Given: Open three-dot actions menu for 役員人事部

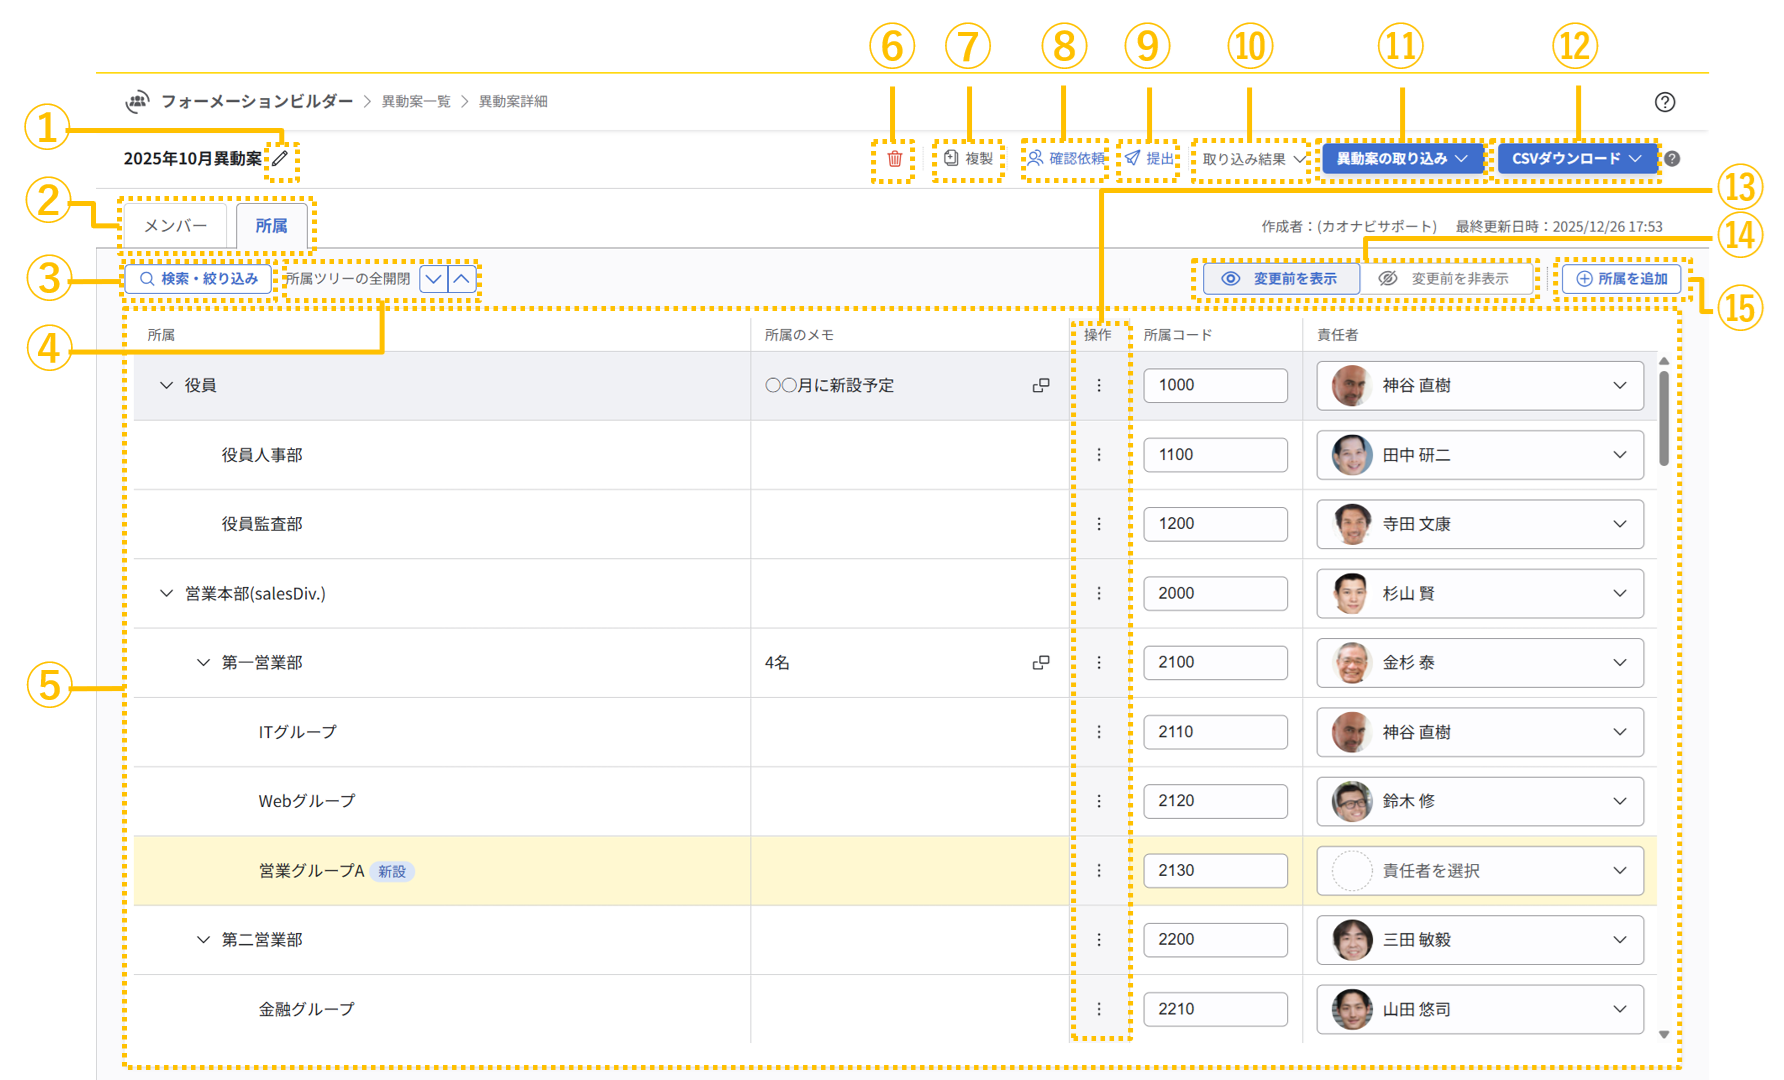Looking at the screenshot, I should (1099, 455).
